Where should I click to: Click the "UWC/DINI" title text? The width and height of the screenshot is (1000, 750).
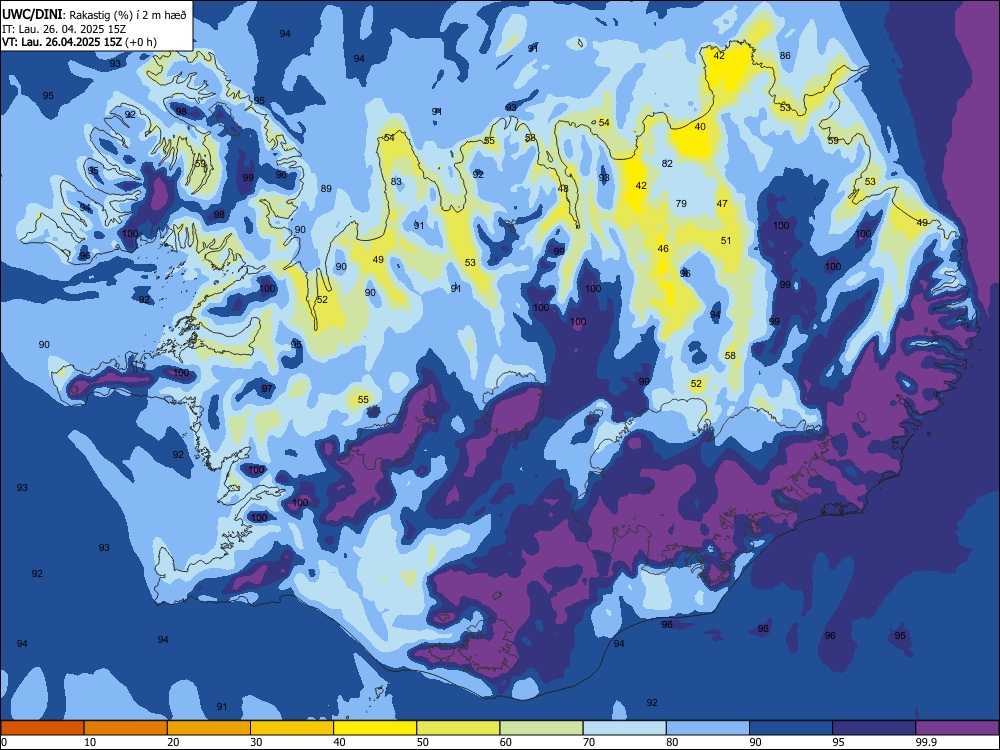click(x=32, y=15)
